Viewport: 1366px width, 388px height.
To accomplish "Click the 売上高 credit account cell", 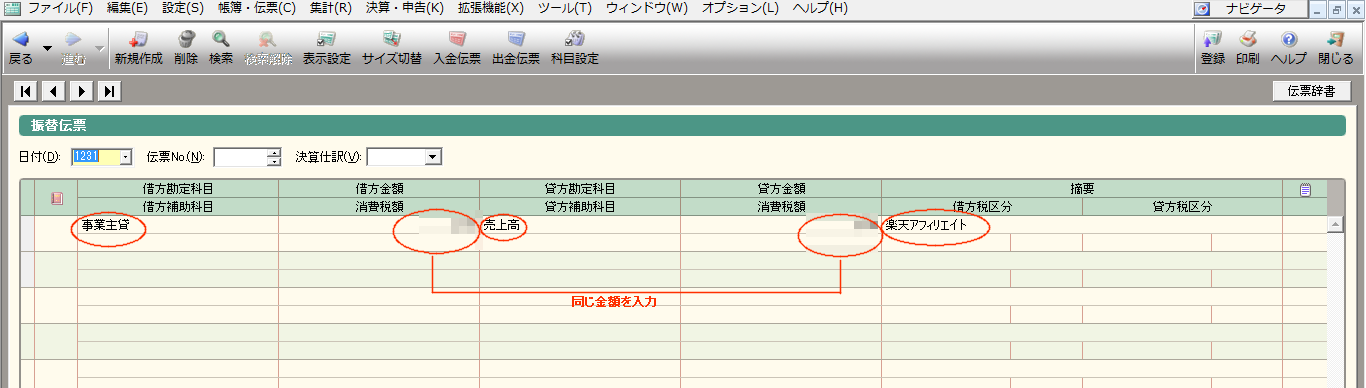I will pyautogui.click(x=580, y=225).
